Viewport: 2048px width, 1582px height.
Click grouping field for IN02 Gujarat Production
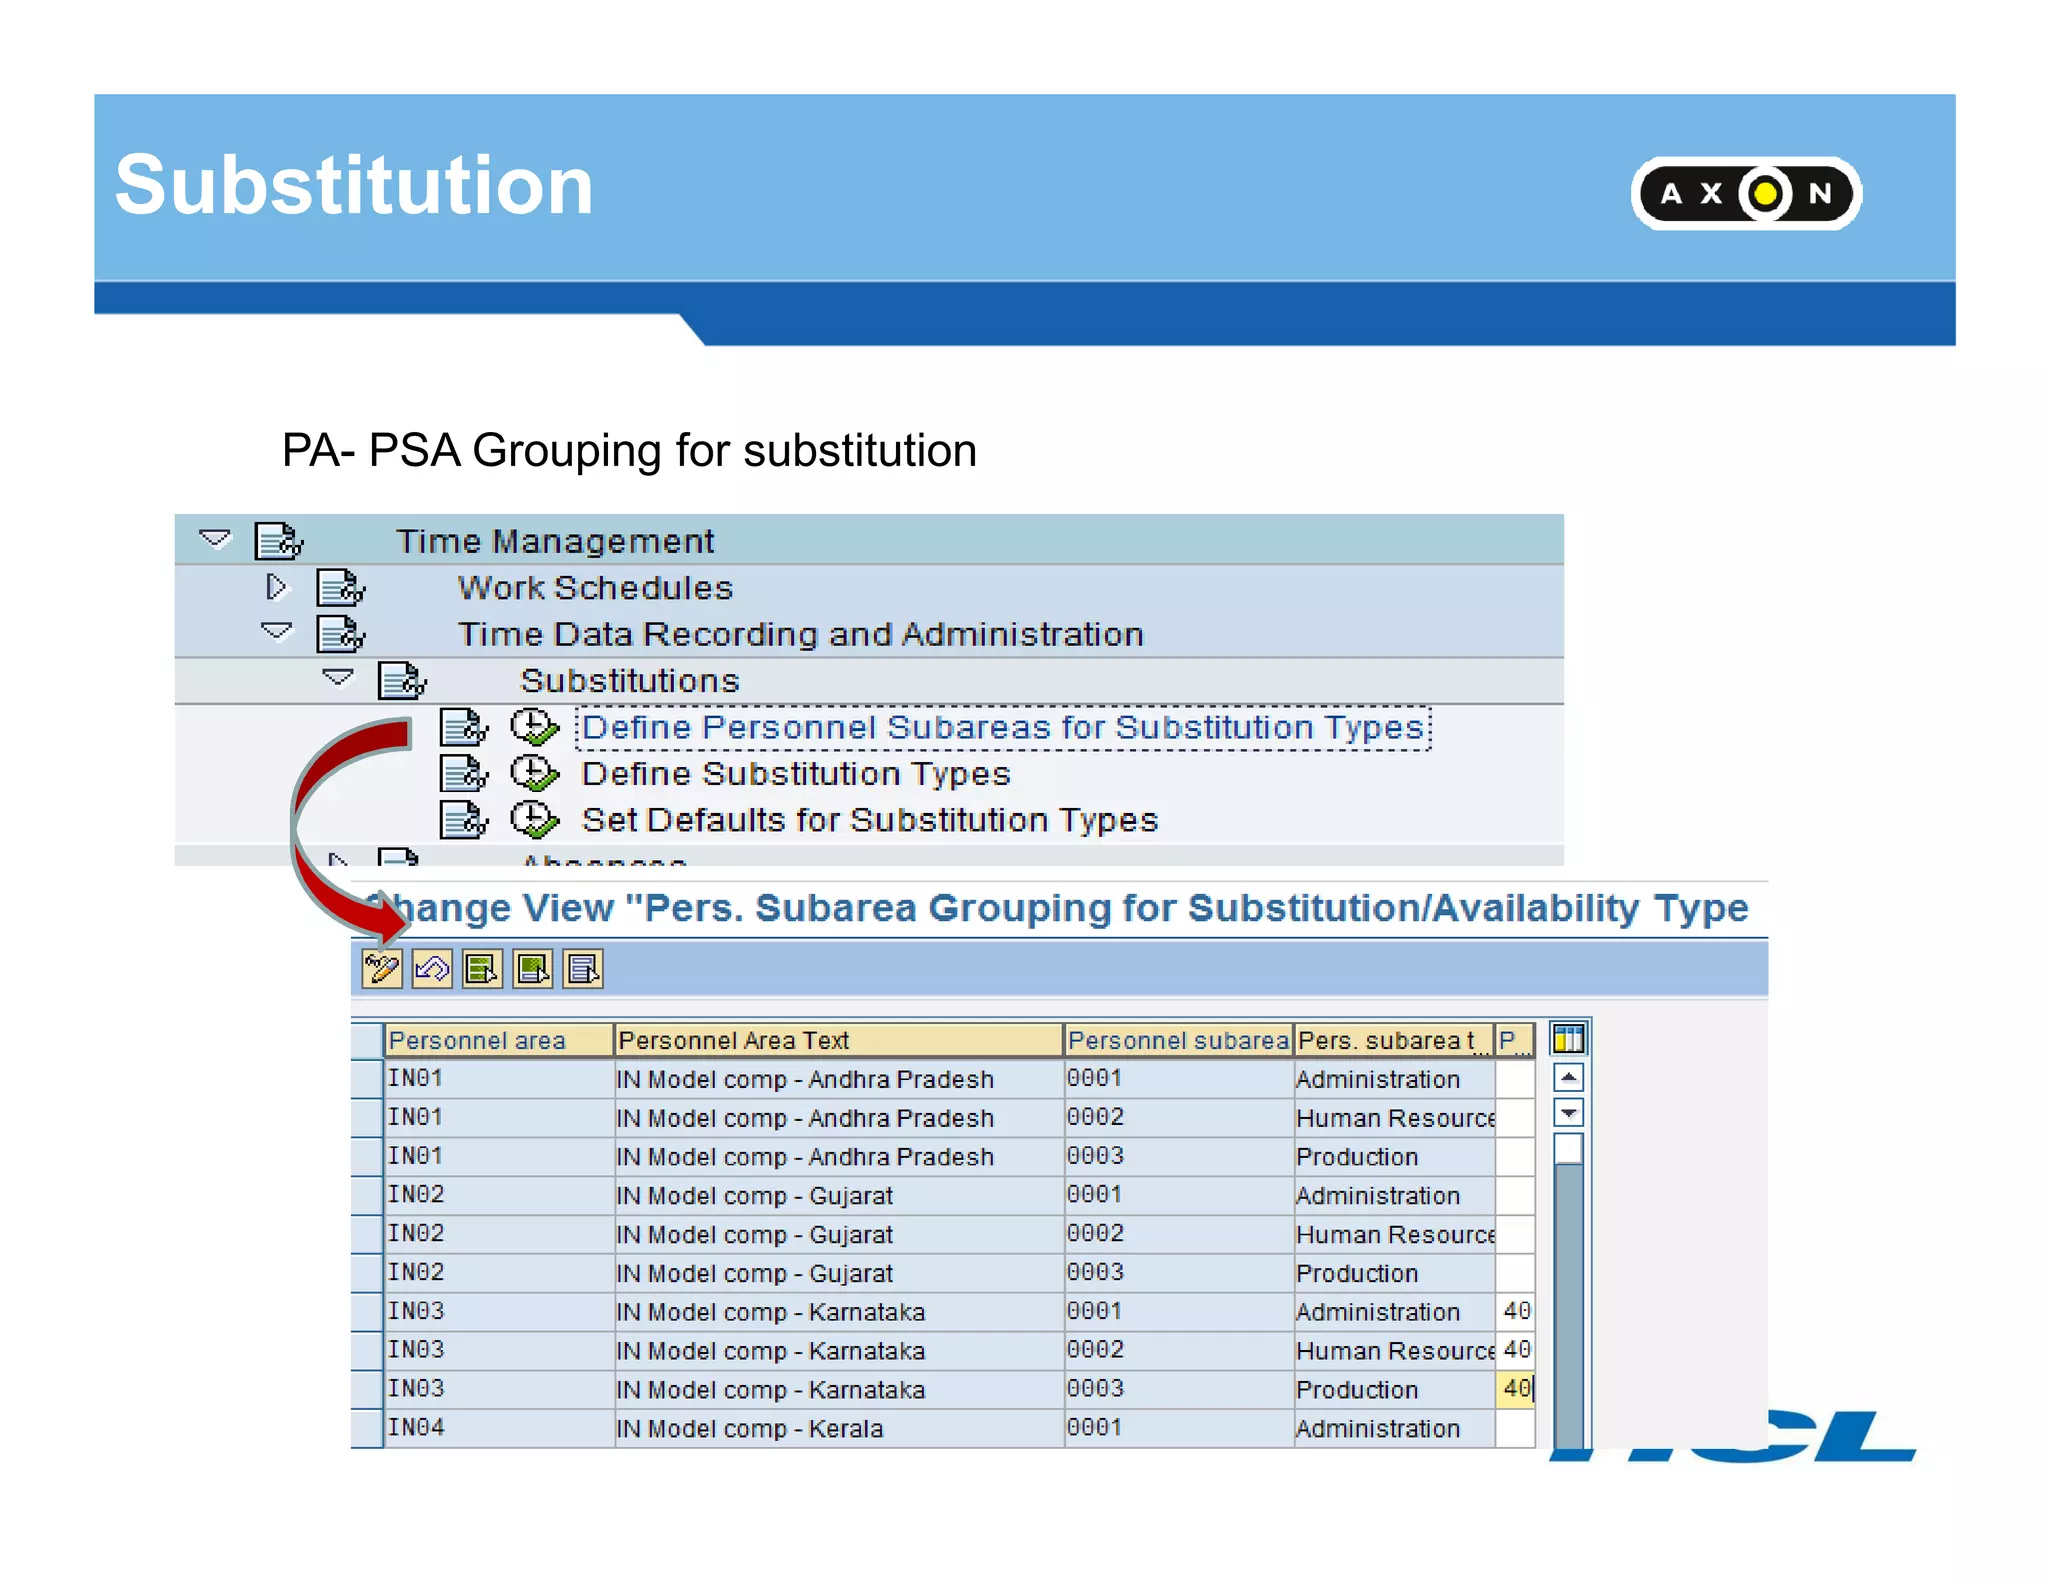pos(1515,1274)
